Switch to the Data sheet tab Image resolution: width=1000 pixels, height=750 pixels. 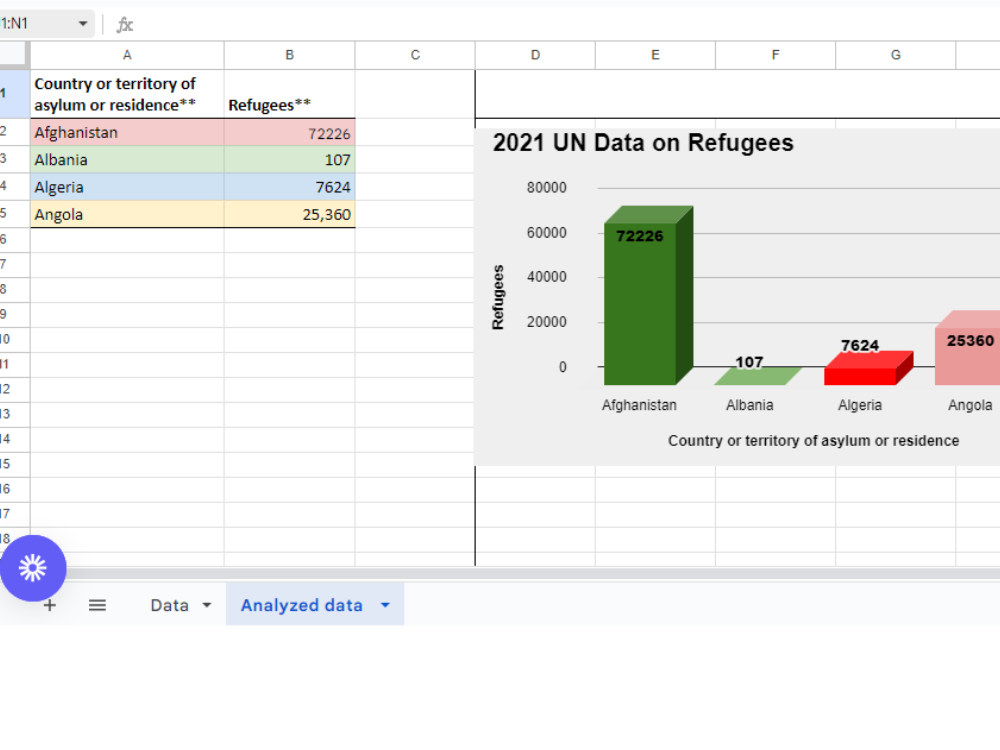pyautogui.click(x=170, y=605)
